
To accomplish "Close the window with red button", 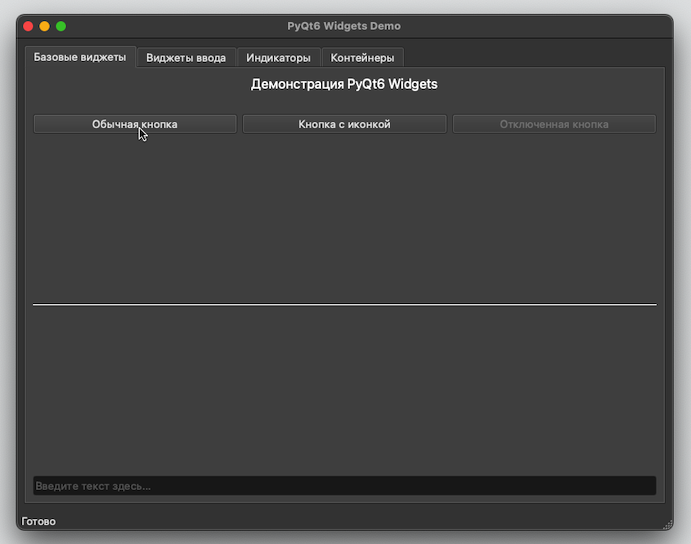I will coord(28,26).
